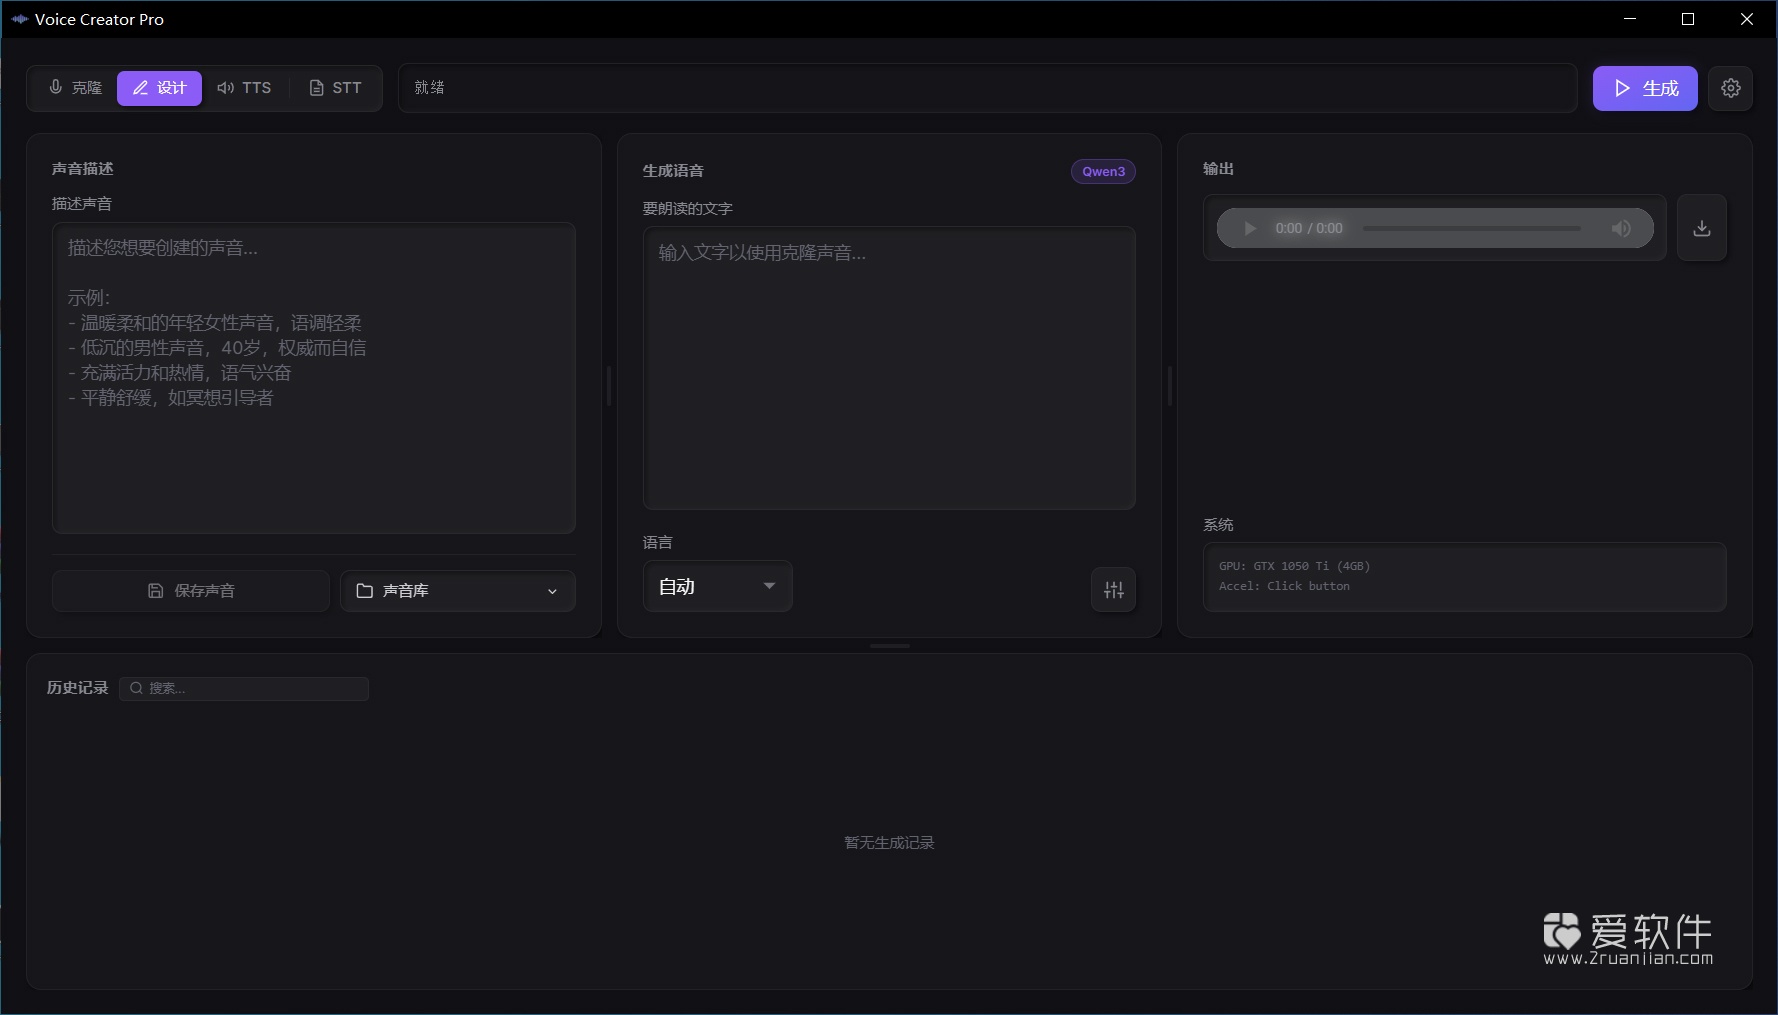
Task: Click the audio progress seek bar
Action: pos(1470,228)
